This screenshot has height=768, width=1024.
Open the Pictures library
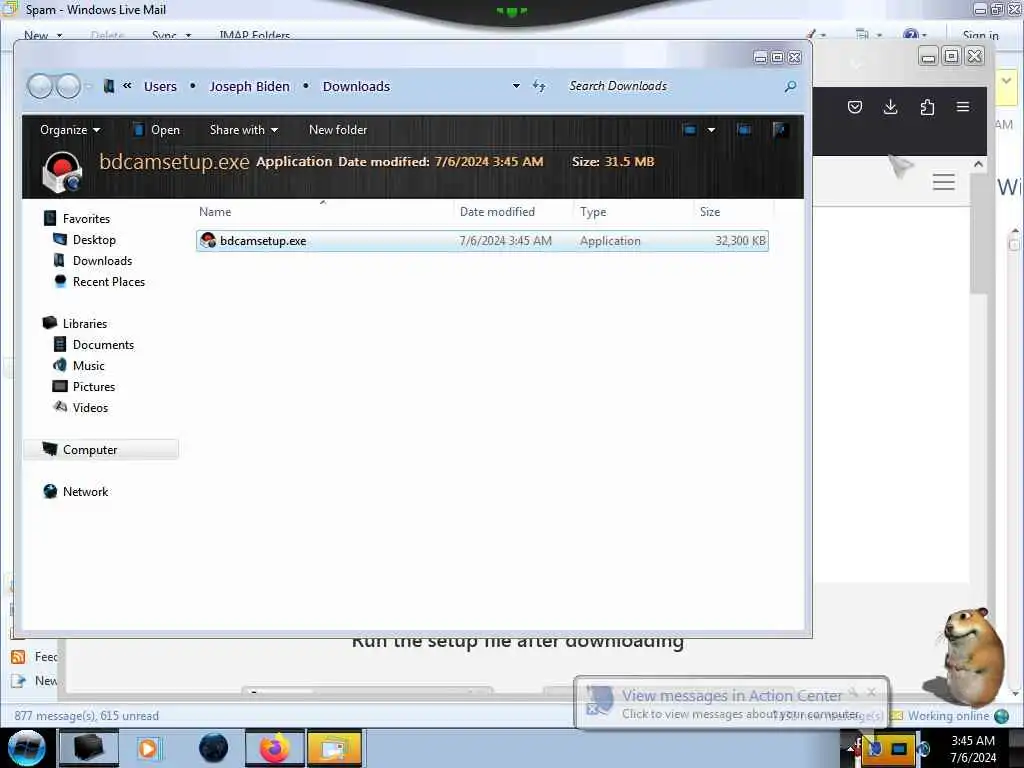[93, 387]
